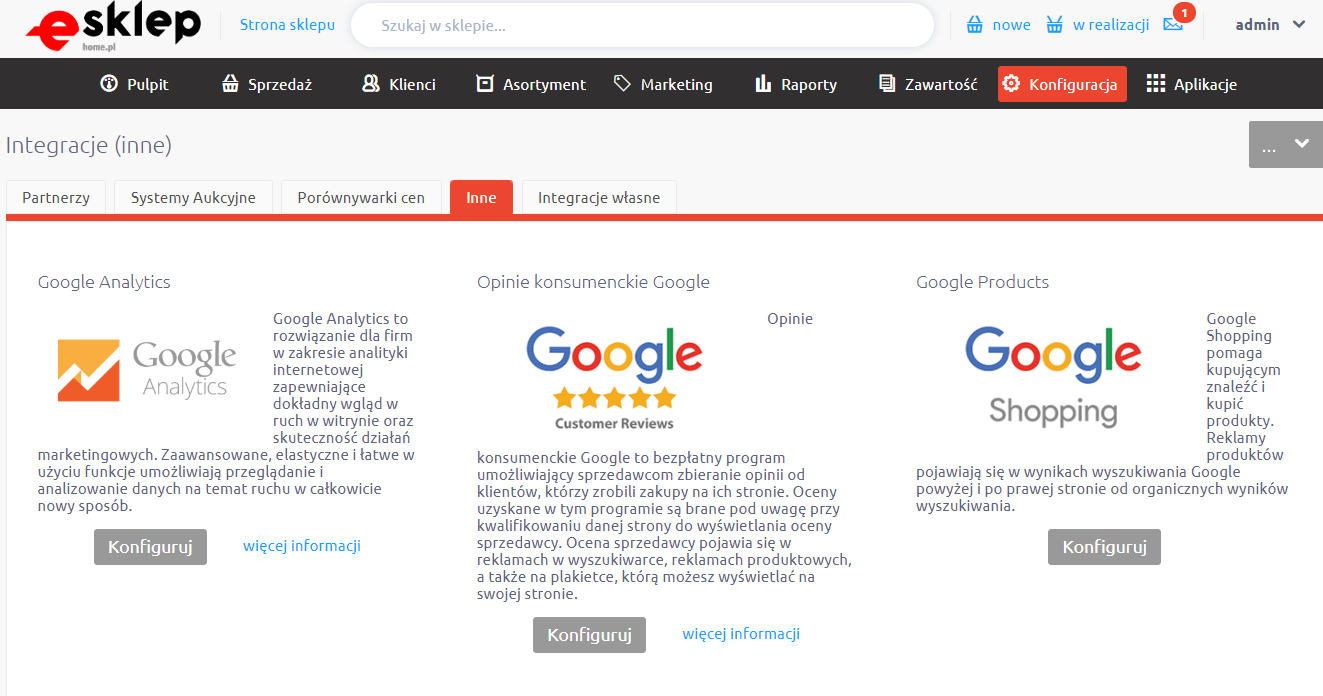Select the Inne tab

[481, 198]
